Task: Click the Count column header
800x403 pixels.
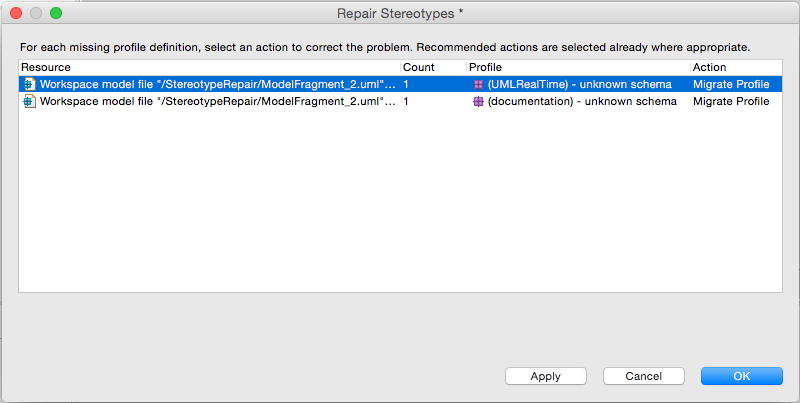Action: coord(418,67)
